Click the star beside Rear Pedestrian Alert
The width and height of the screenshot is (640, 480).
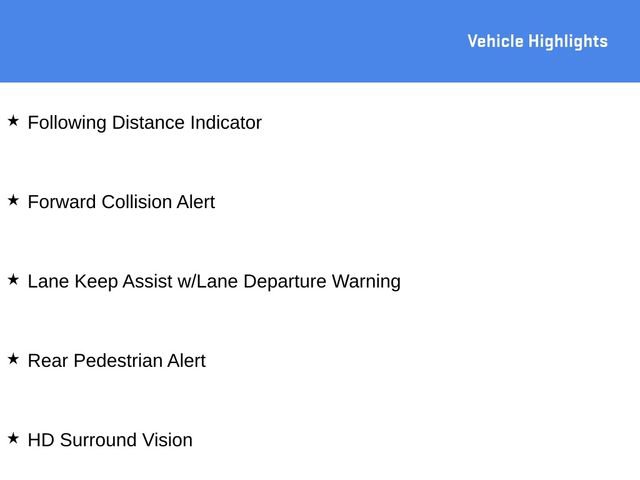(13, 359)
